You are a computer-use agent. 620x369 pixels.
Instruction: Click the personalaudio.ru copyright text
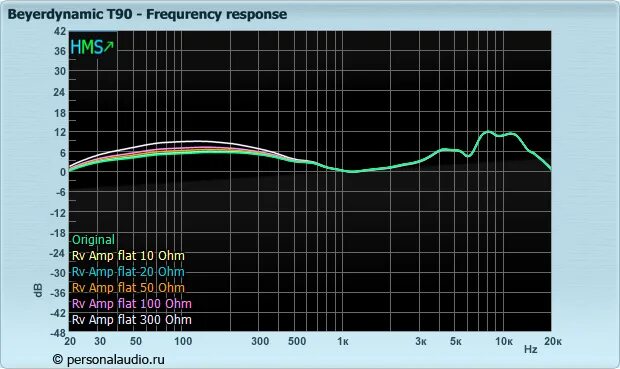click(109, 360)
